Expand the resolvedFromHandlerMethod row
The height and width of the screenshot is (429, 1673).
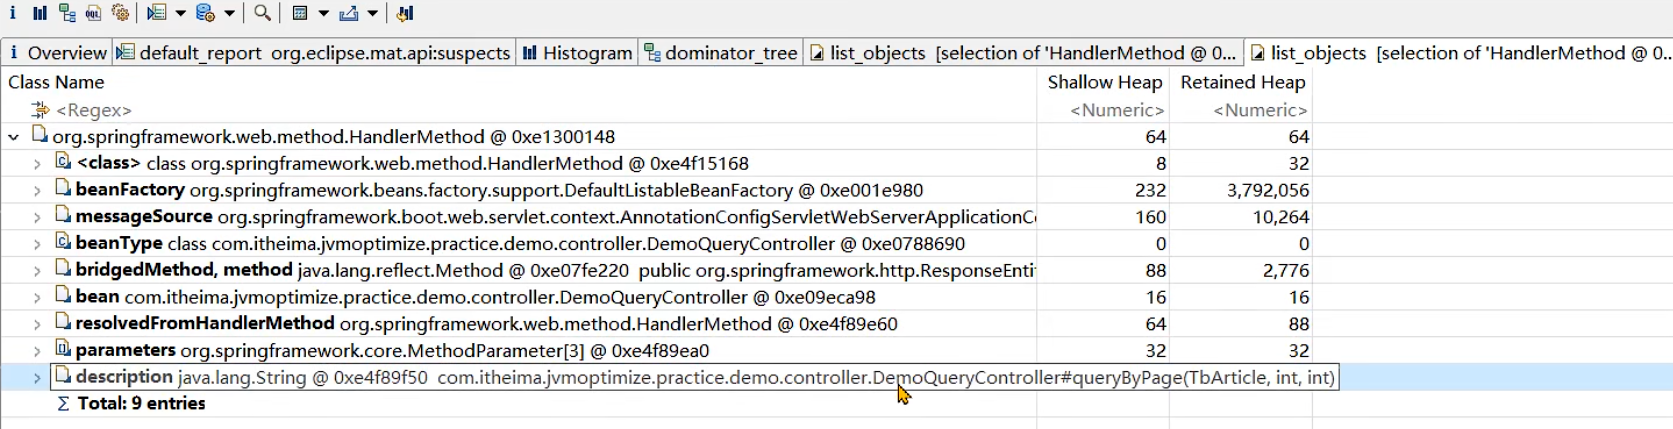pos(37,324)
